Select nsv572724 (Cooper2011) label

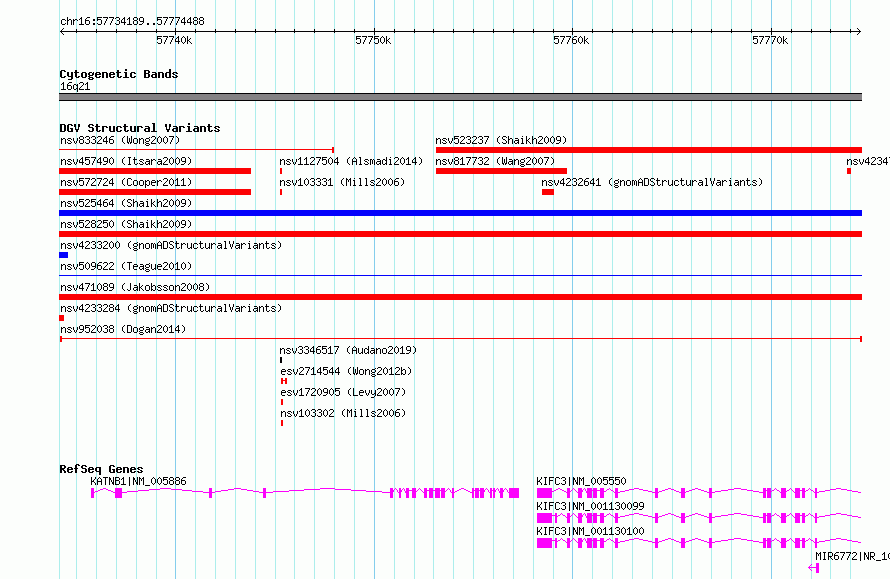126,182
